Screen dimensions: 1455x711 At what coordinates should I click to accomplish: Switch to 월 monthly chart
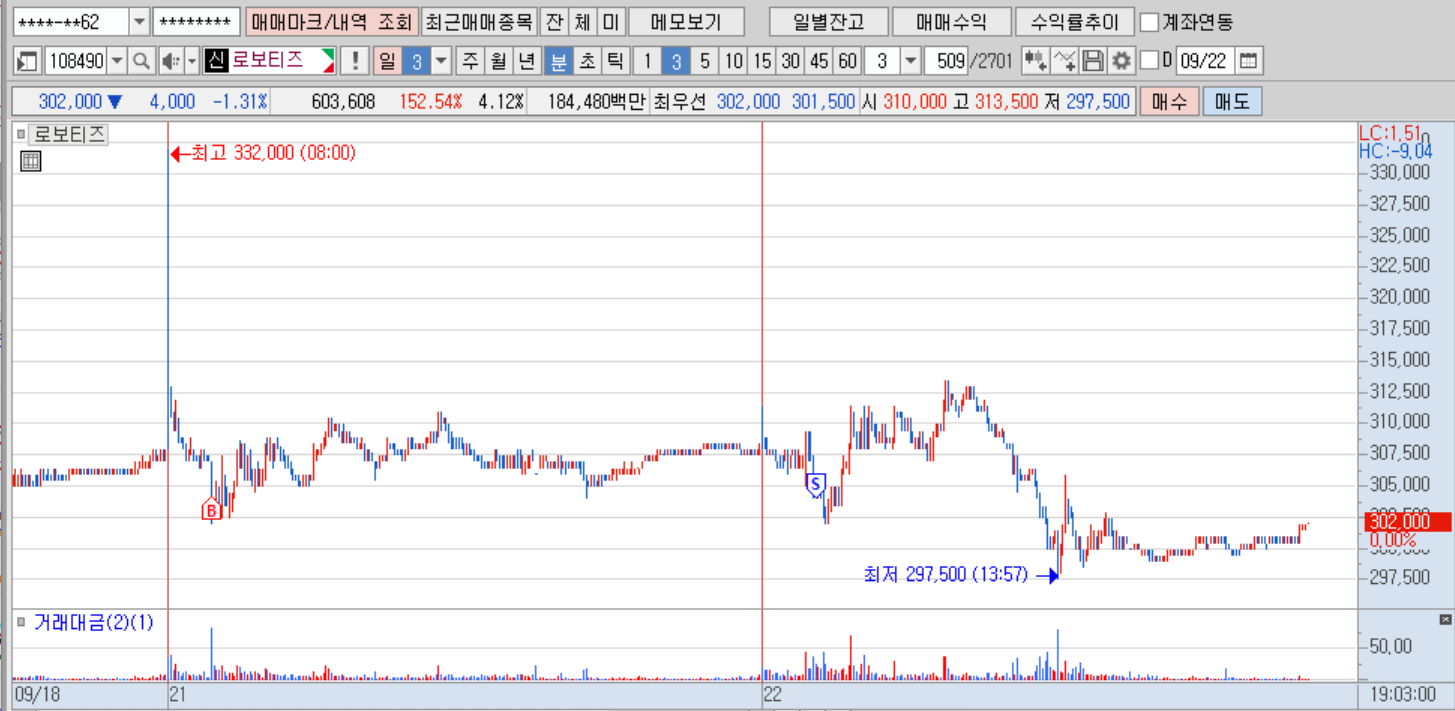click(x=498, y=61)
